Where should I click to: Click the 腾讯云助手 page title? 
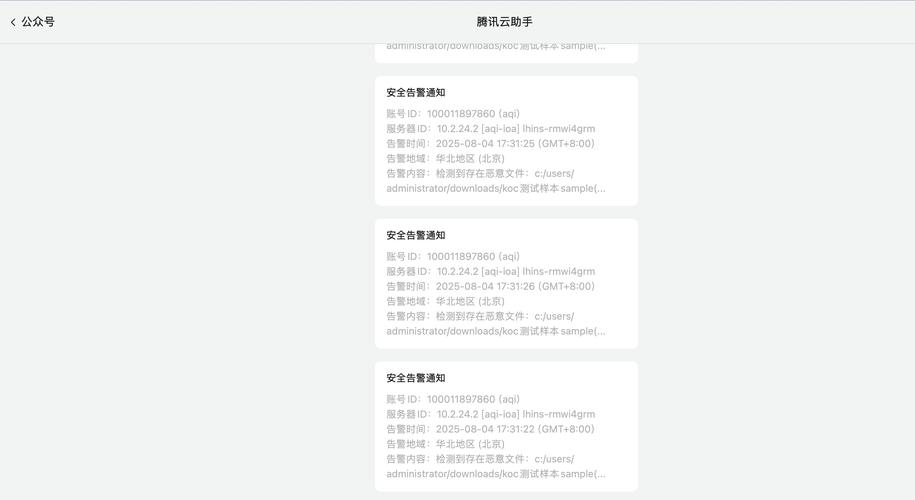coord(504,22)
